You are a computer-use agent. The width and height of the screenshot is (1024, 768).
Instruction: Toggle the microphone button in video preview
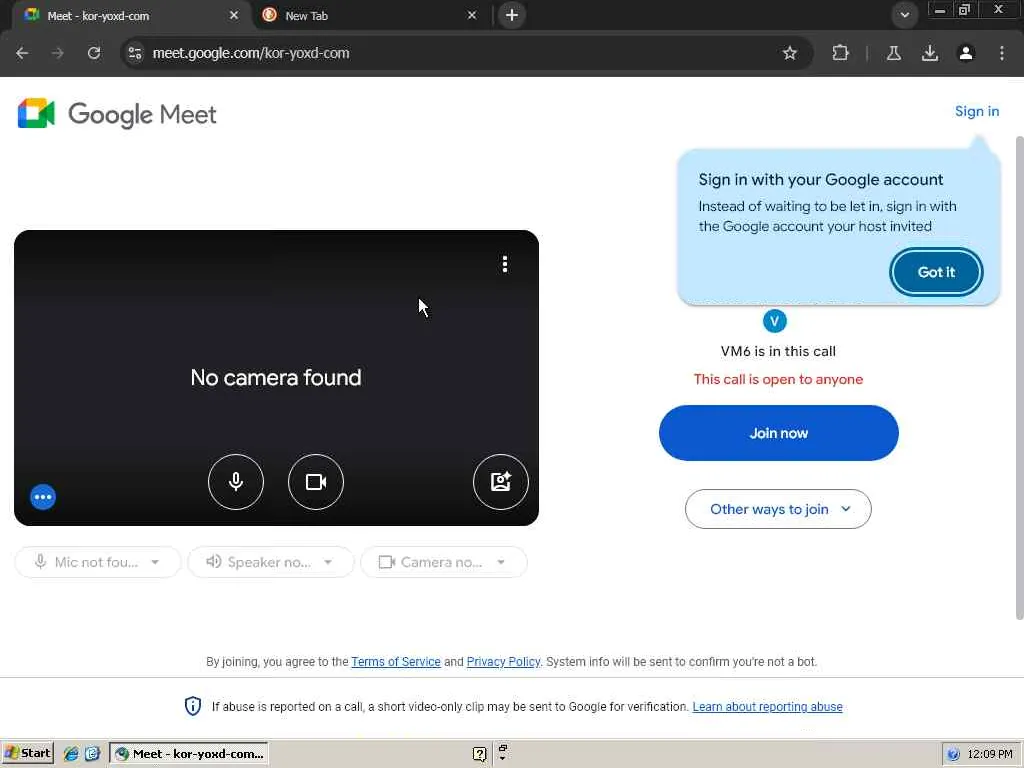coord(236,482)
